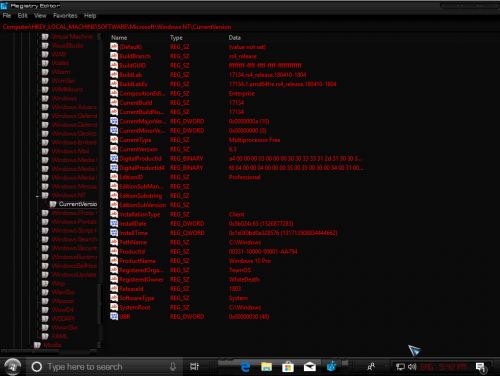Image resolution: width=500 pixels, height=376 pixels.
Task: Click the folder icon for XAML key
Action: click(45, 336)
